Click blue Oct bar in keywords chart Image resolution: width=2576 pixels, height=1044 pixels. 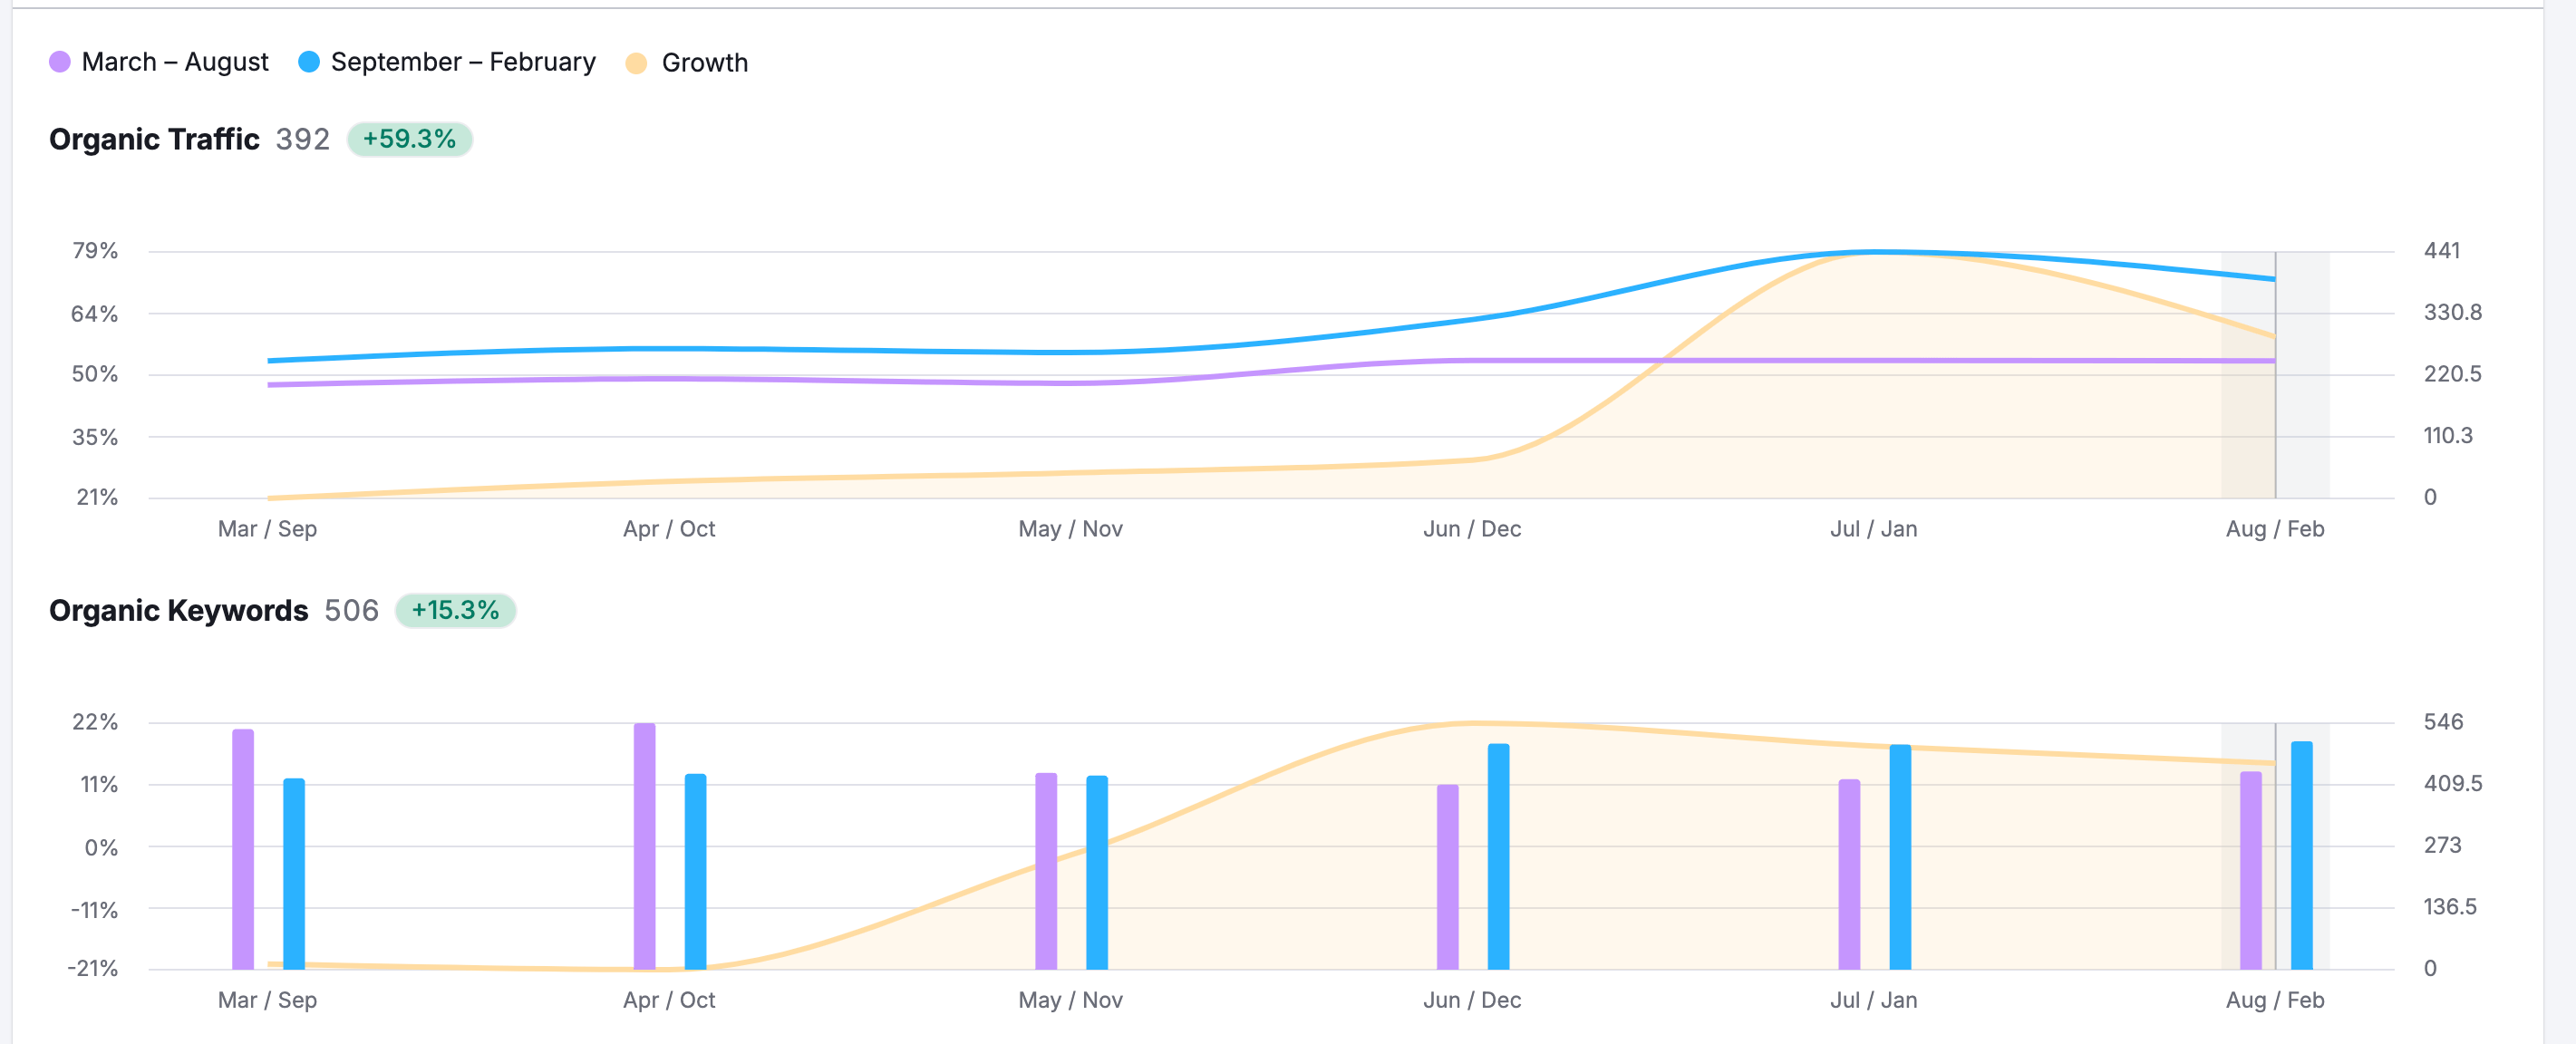(x=696, y=872)
